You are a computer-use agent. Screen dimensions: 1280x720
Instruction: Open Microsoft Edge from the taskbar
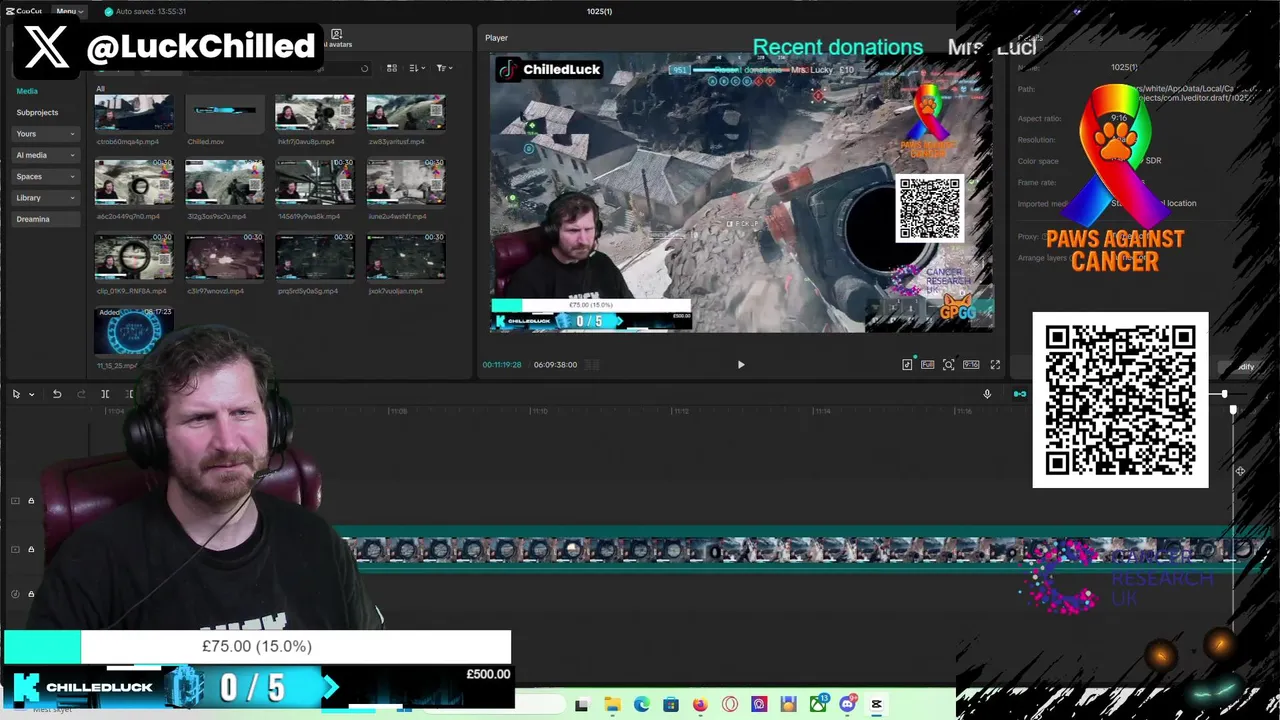[x=641, y=705]
